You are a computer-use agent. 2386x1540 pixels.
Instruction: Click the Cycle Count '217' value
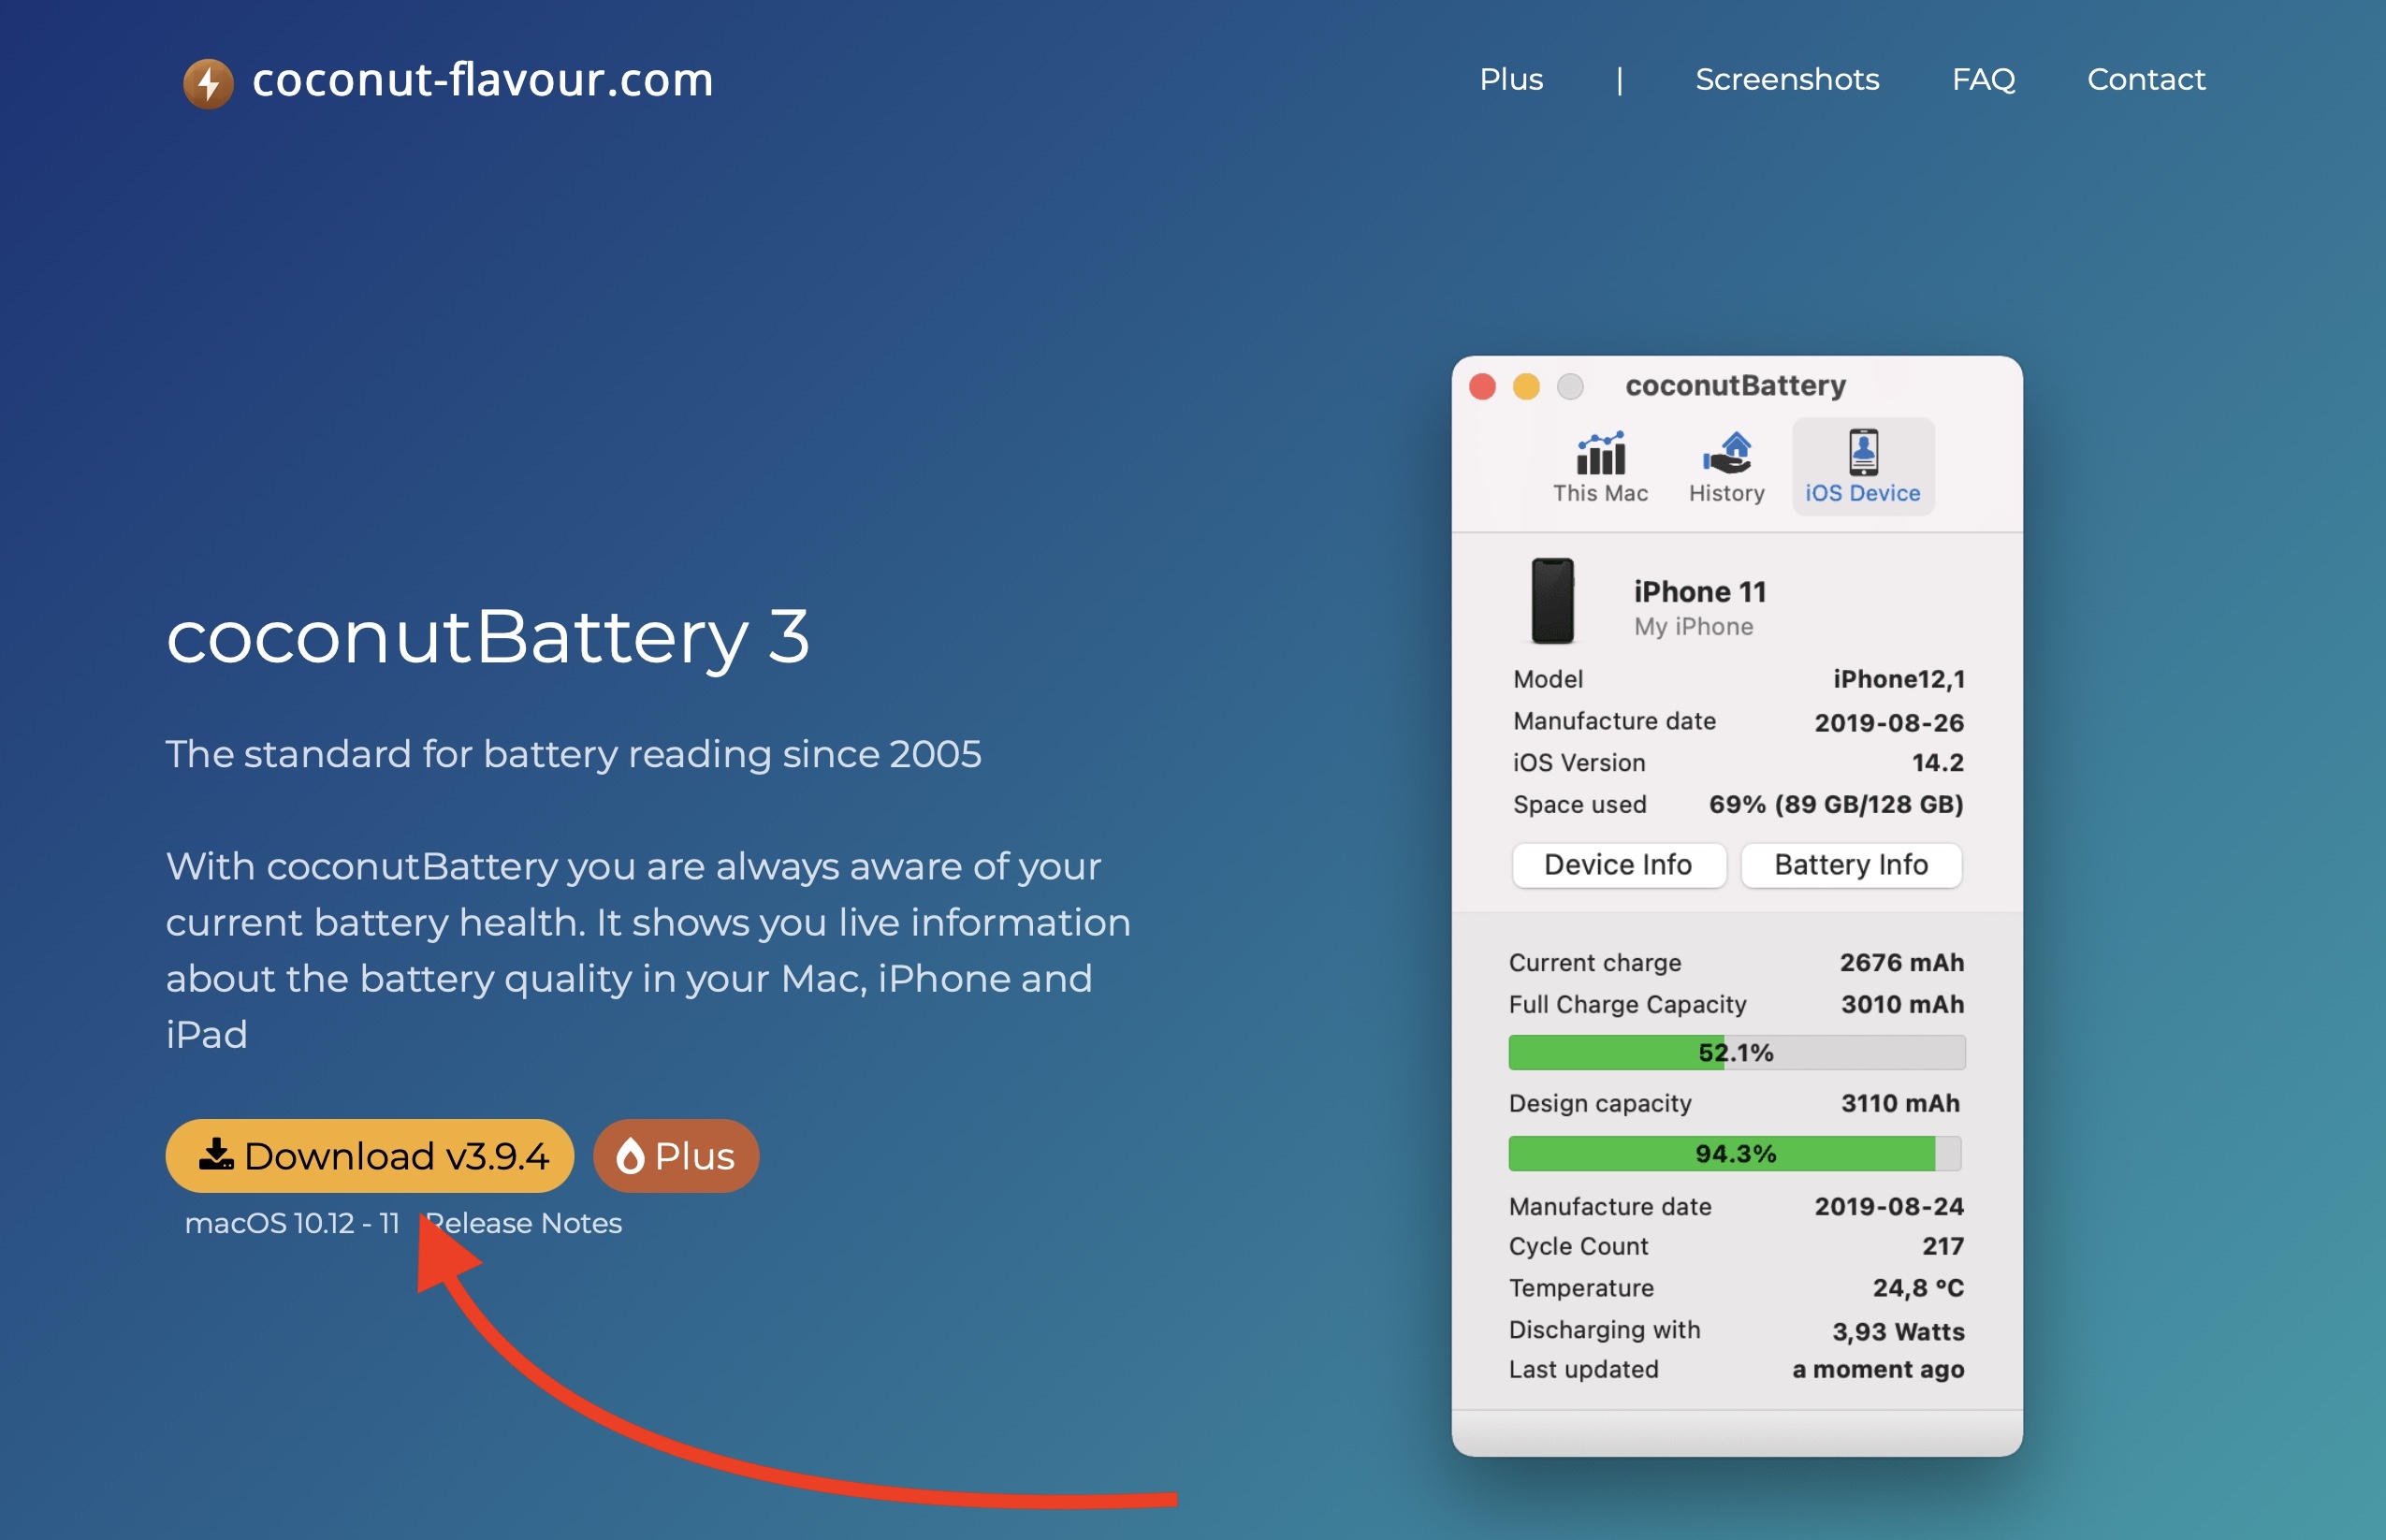pos(1943,1247)
